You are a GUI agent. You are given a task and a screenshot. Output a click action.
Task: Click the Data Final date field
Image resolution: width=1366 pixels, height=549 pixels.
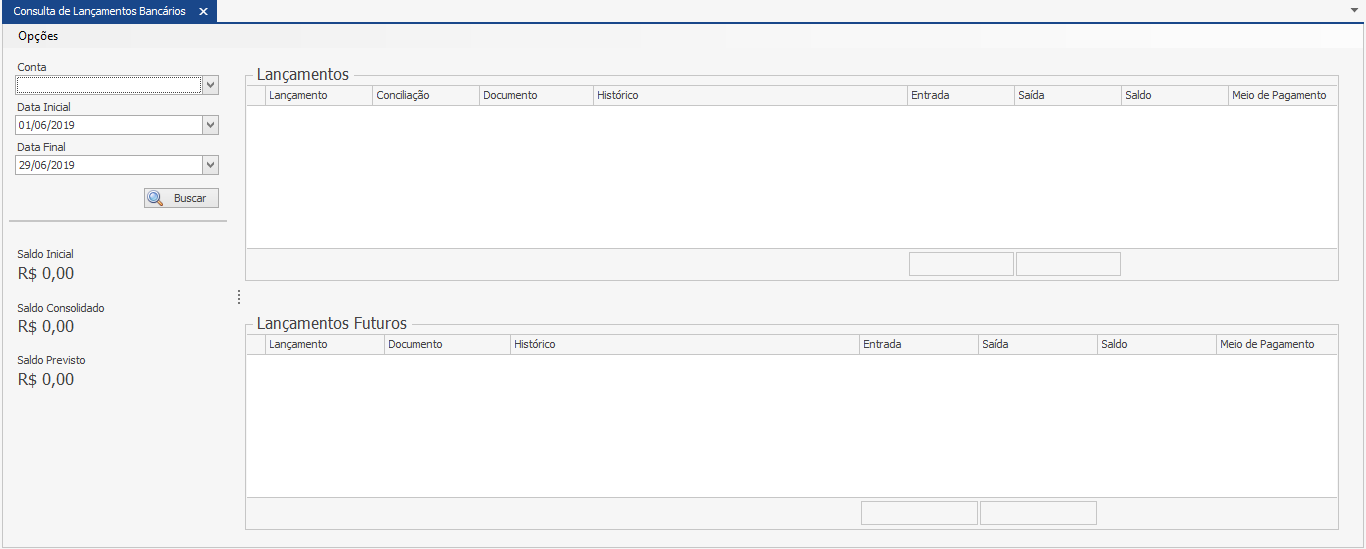(108, 165)
